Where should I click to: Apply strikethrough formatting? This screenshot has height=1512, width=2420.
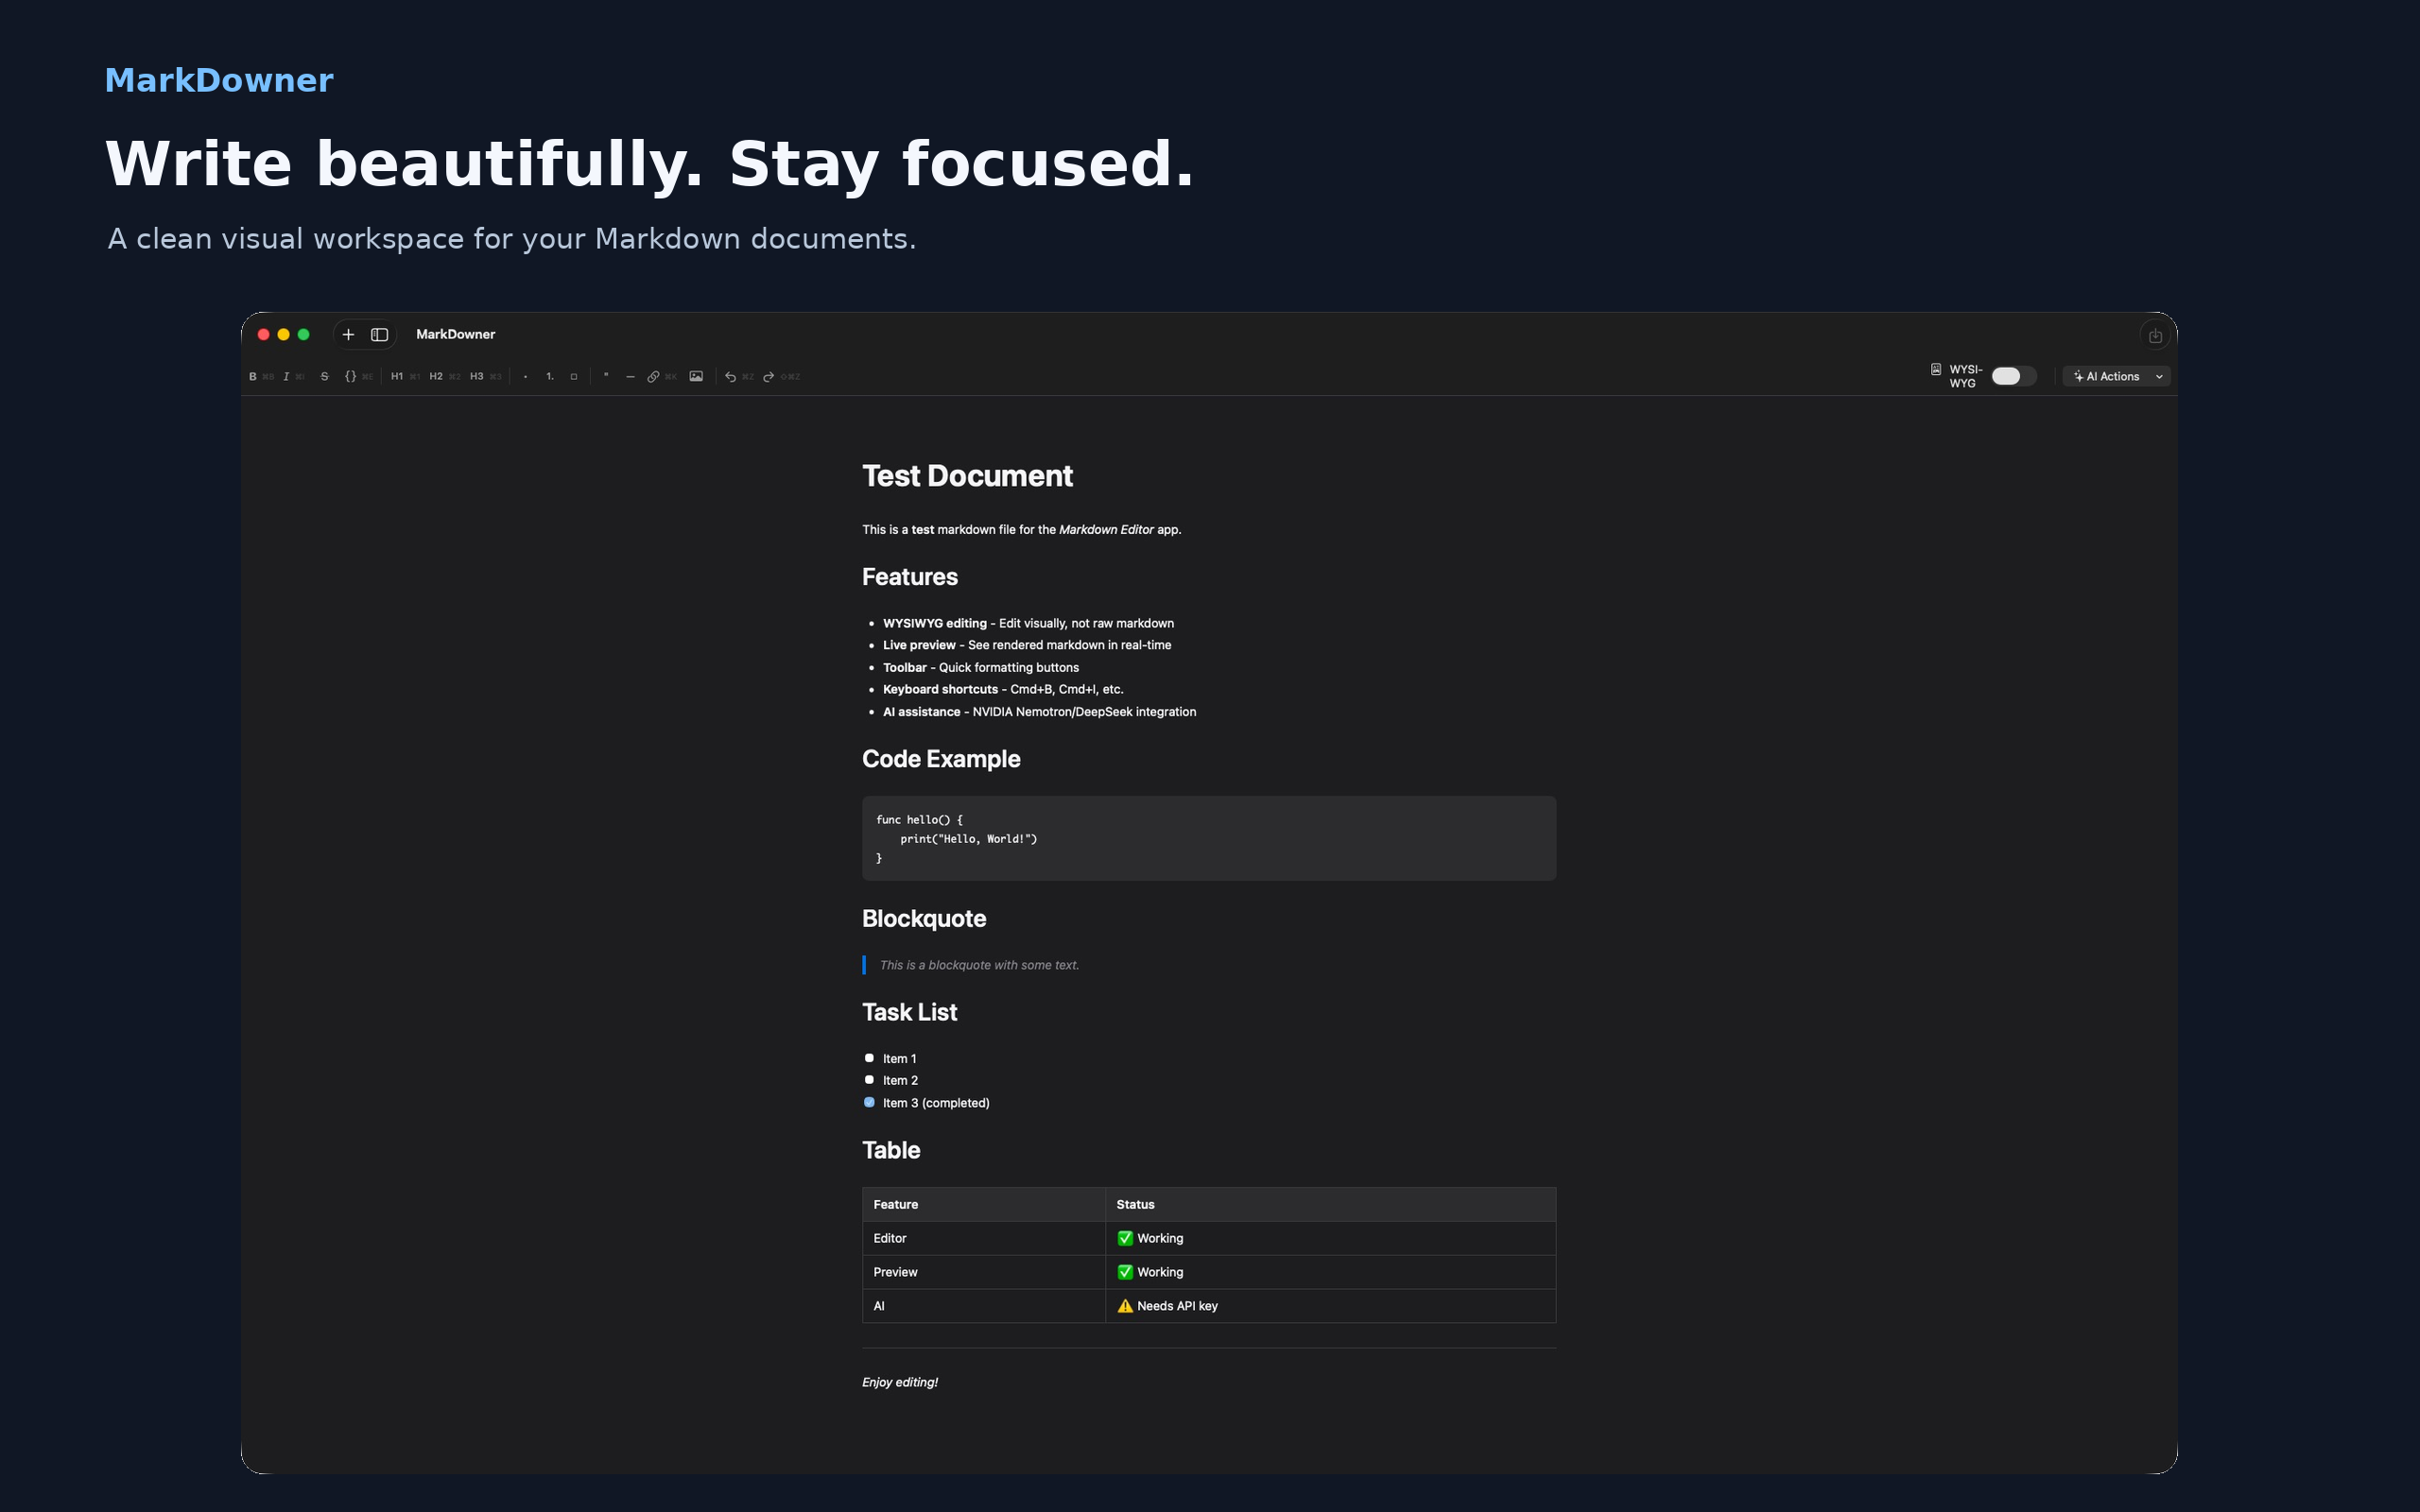[324, 377]
